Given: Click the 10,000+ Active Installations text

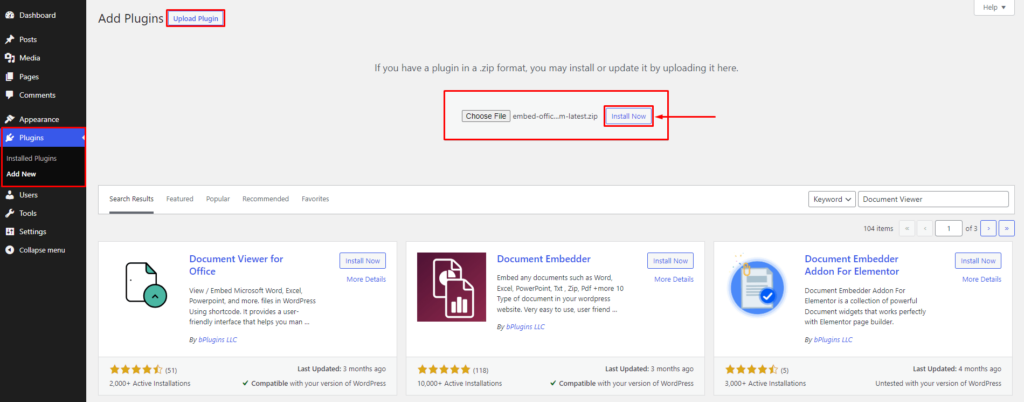Looking at the screenshot, I should [460, 383].
